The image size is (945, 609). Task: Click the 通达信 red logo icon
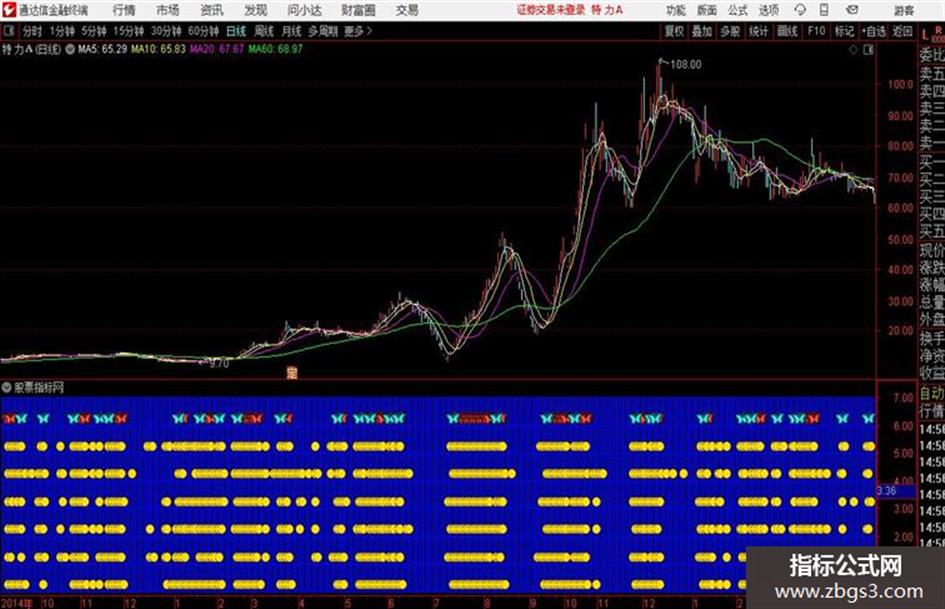click(x=8, y=10)
